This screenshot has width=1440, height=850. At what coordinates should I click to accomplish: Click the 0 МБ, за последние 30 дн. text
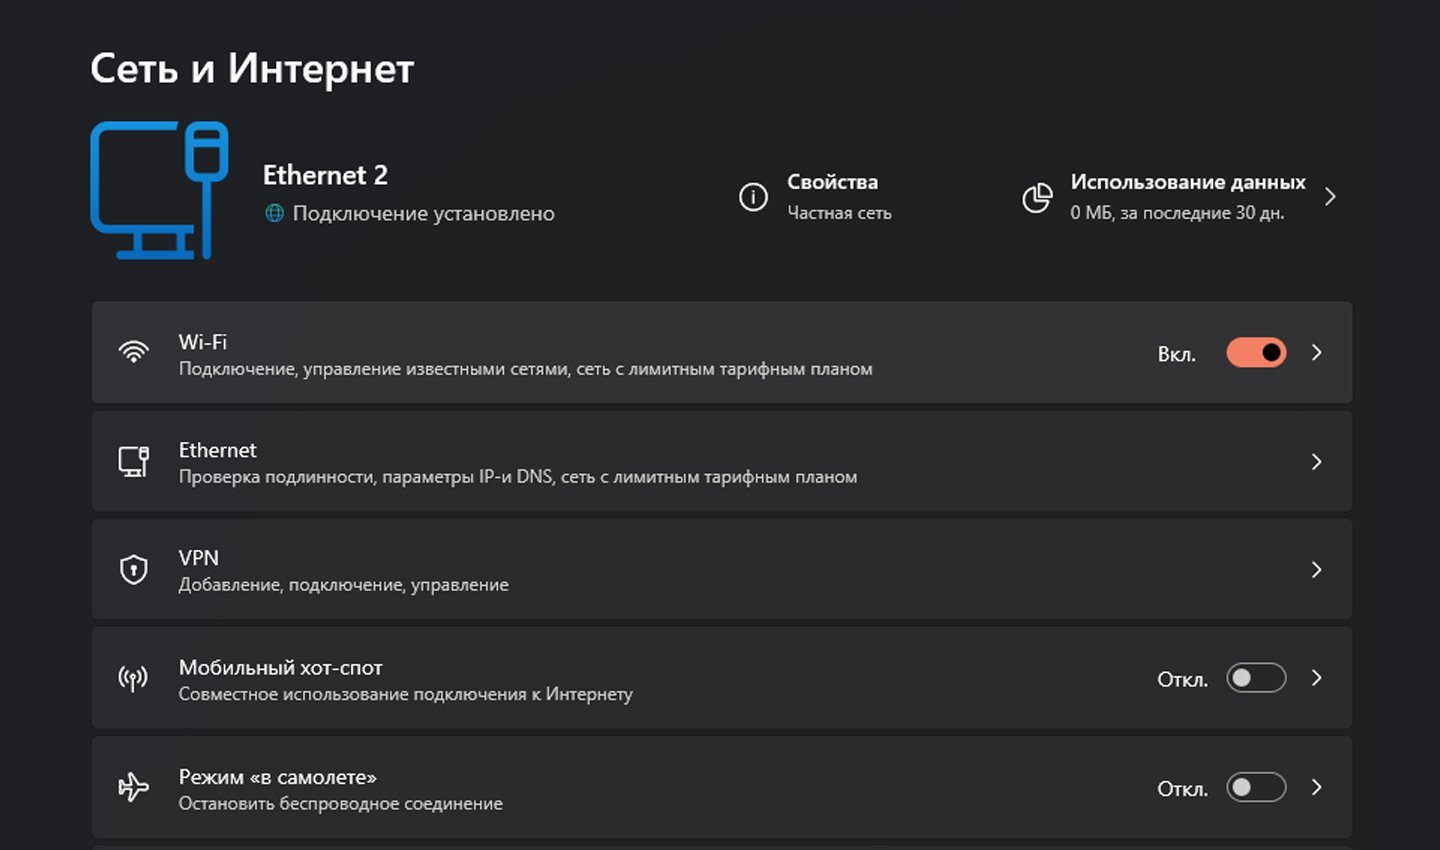point(1177,213)
